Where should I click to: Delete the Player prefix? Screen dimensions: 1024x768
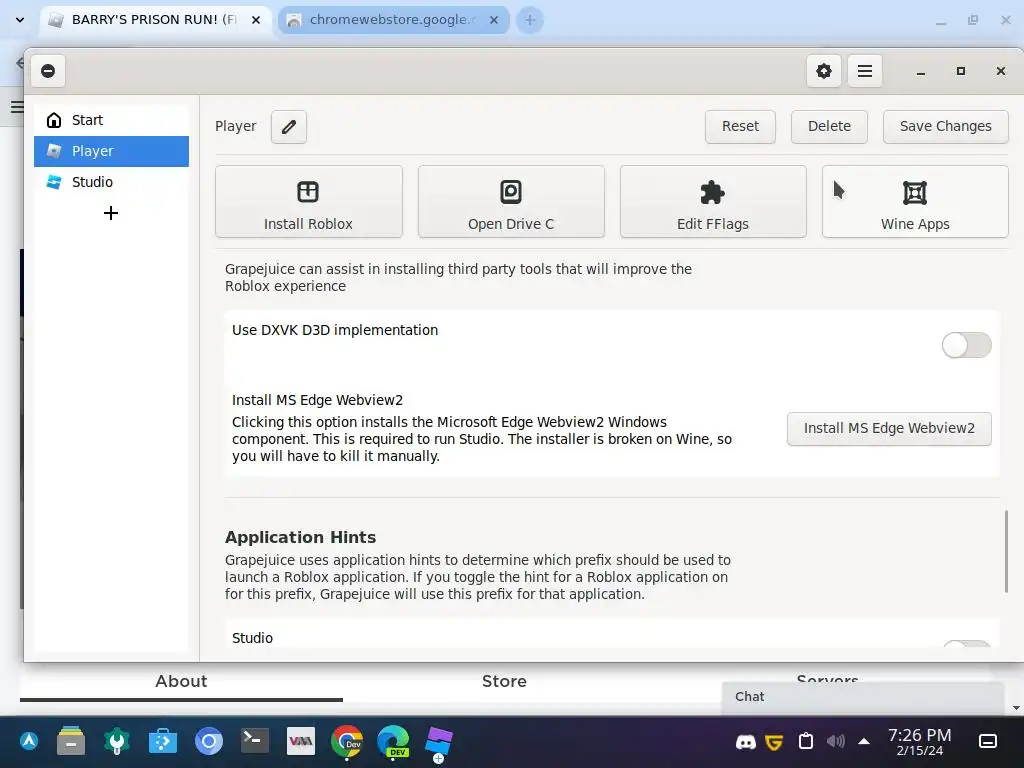click(829, 127)
